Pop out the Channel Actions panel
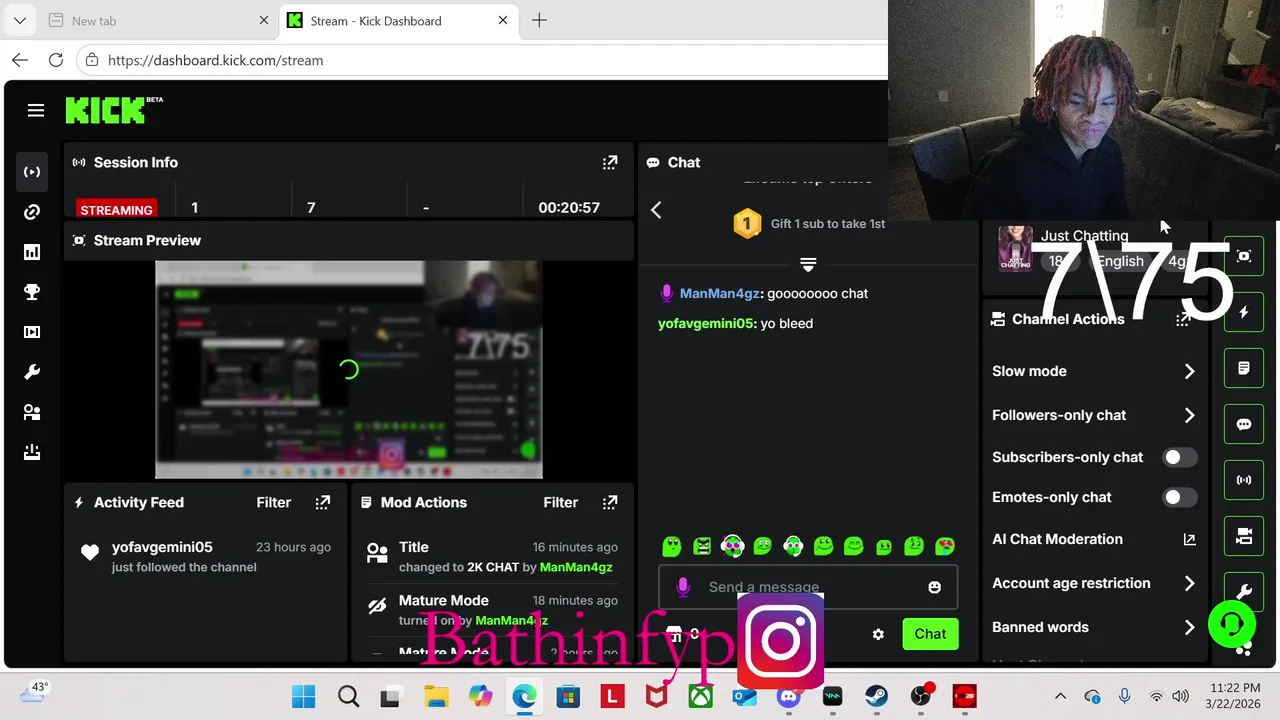This screenshot has width=1280, height=720. [x=1183, y=319]
